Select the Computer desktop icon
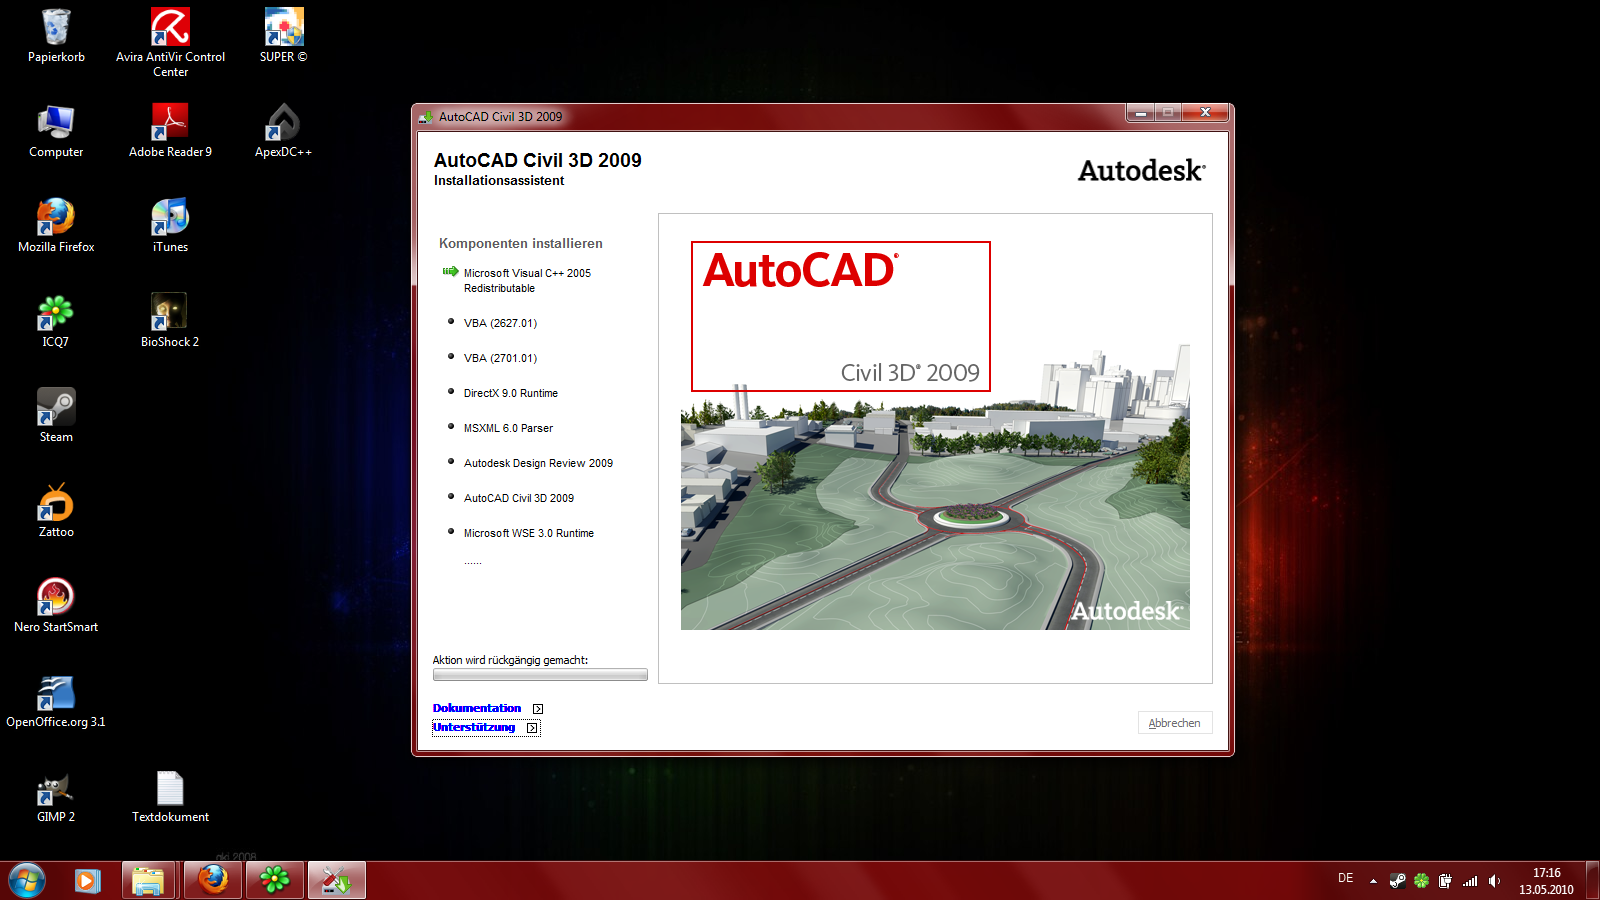 (x=56, y=131)
